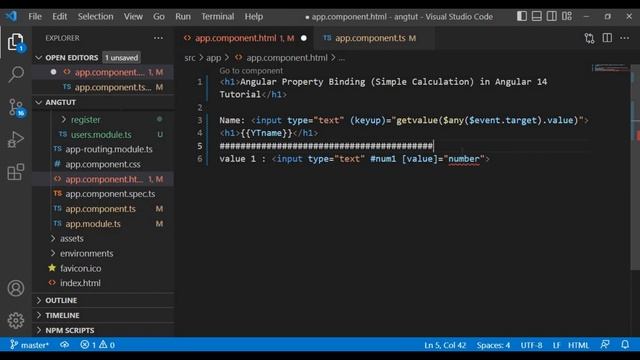The image size is (640, 360).
Task: Open Customize Layout icon
Action: tap(567, 16)
